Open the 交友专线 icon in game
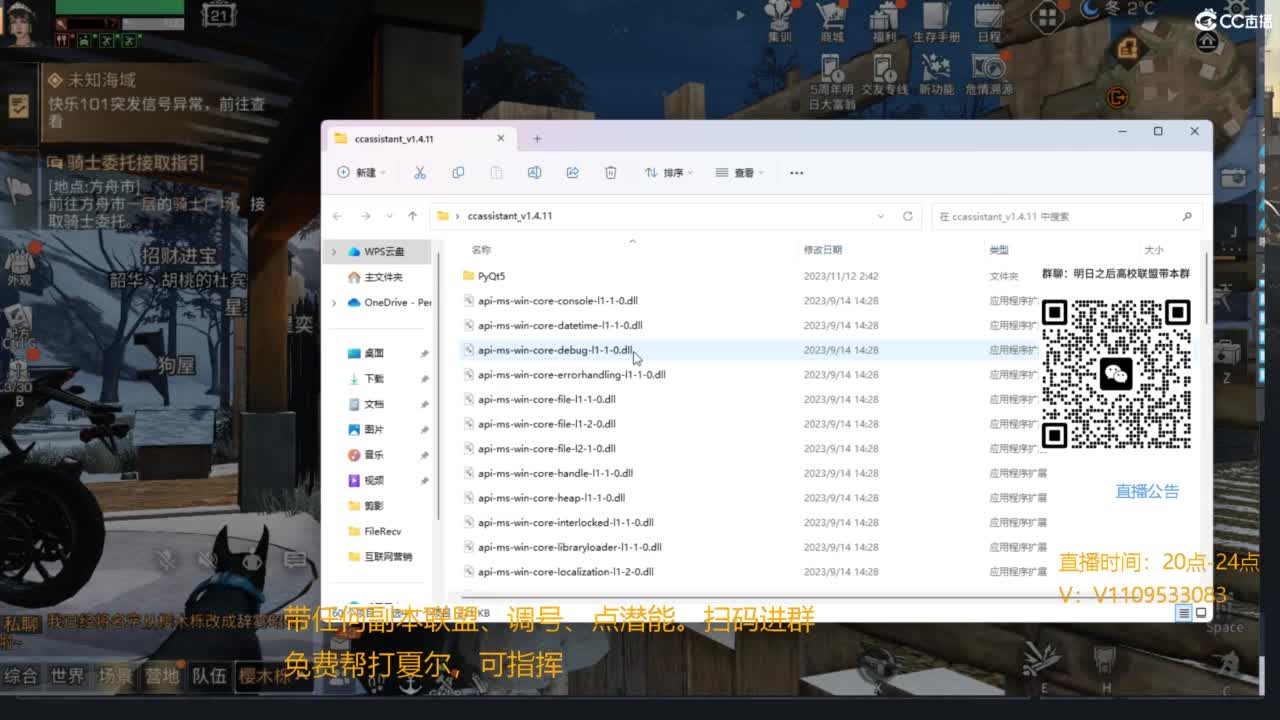 click(884, 74)
